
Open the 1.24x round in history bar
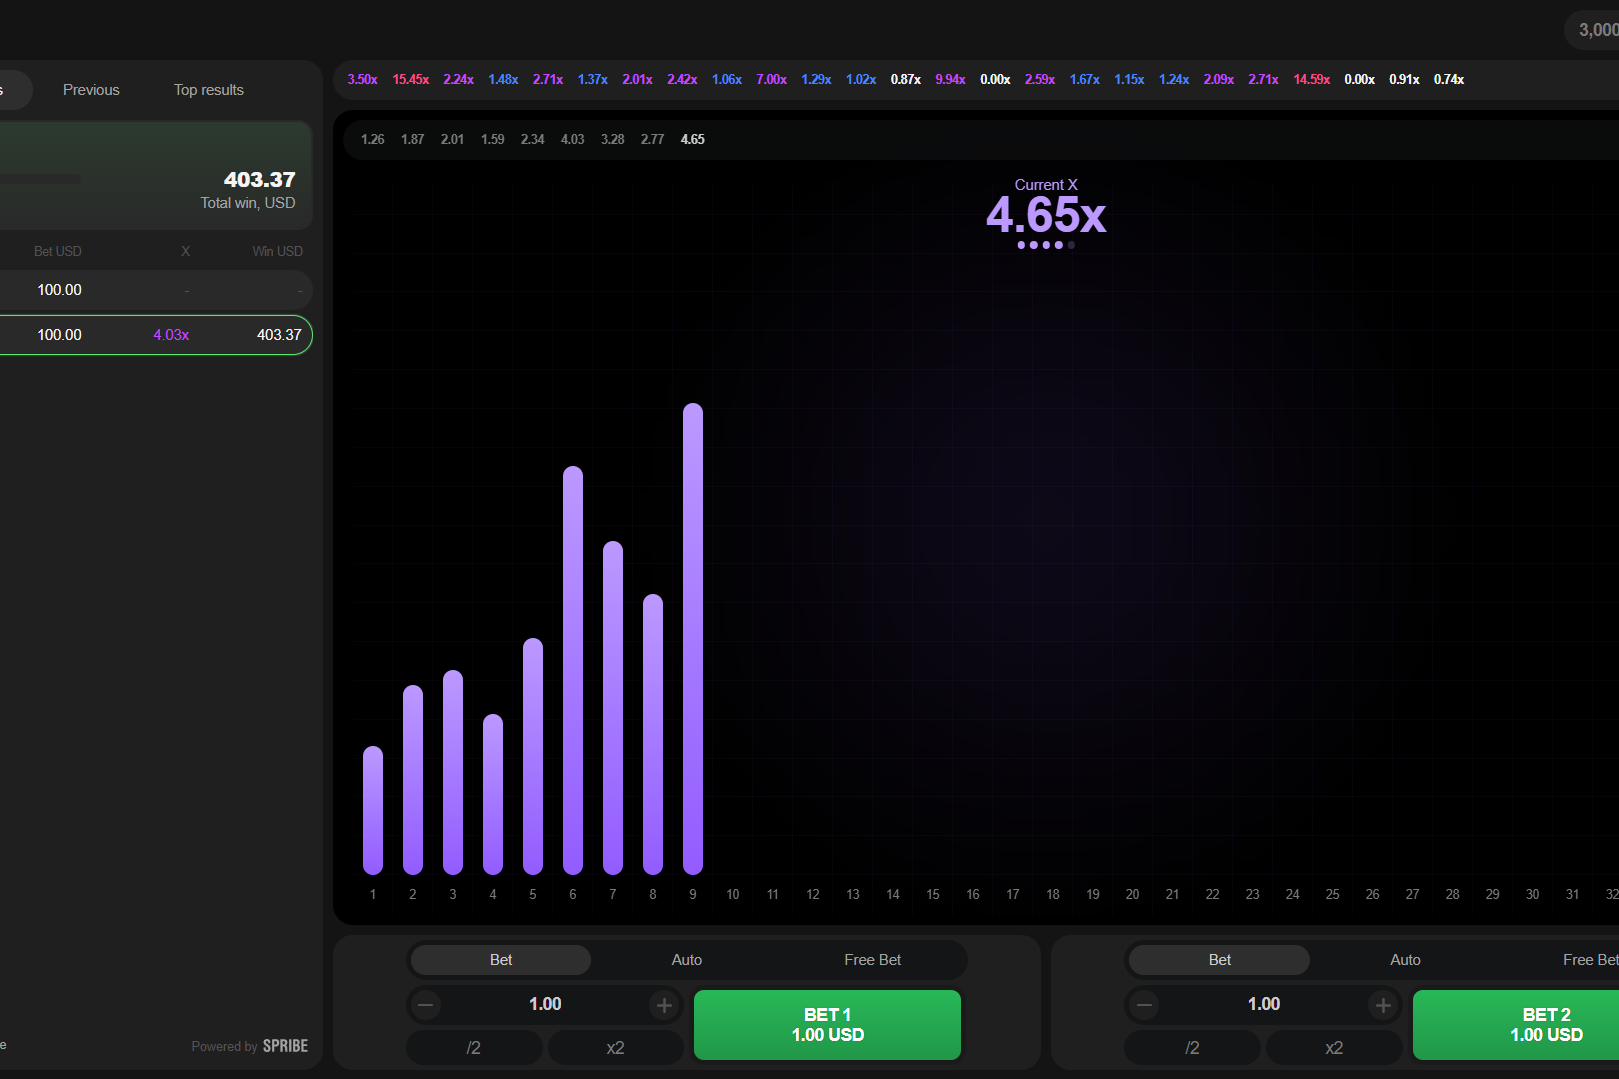coord(1174,79)
